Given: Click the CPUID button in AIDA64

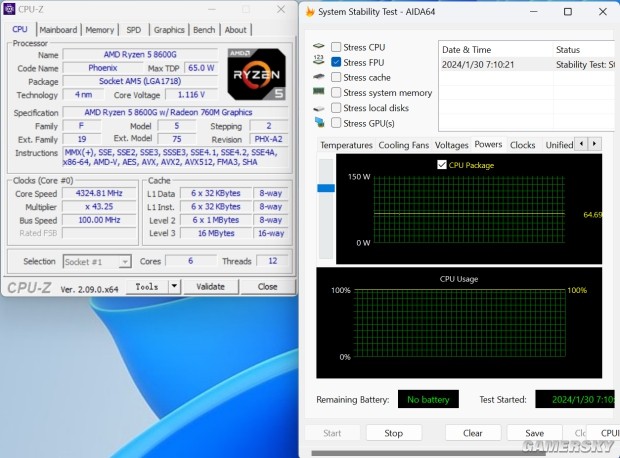Looking at the screenshot, I should coord(603,433).
